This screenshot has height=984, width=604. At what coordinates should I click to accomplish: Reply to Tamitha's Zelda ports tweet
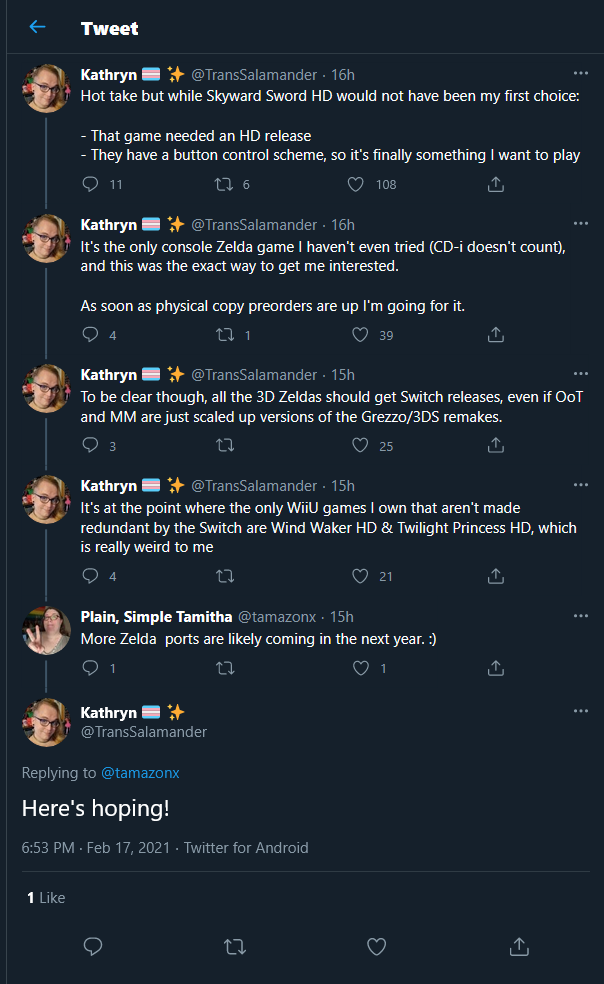pyautogui.click(x=90, y=668)
